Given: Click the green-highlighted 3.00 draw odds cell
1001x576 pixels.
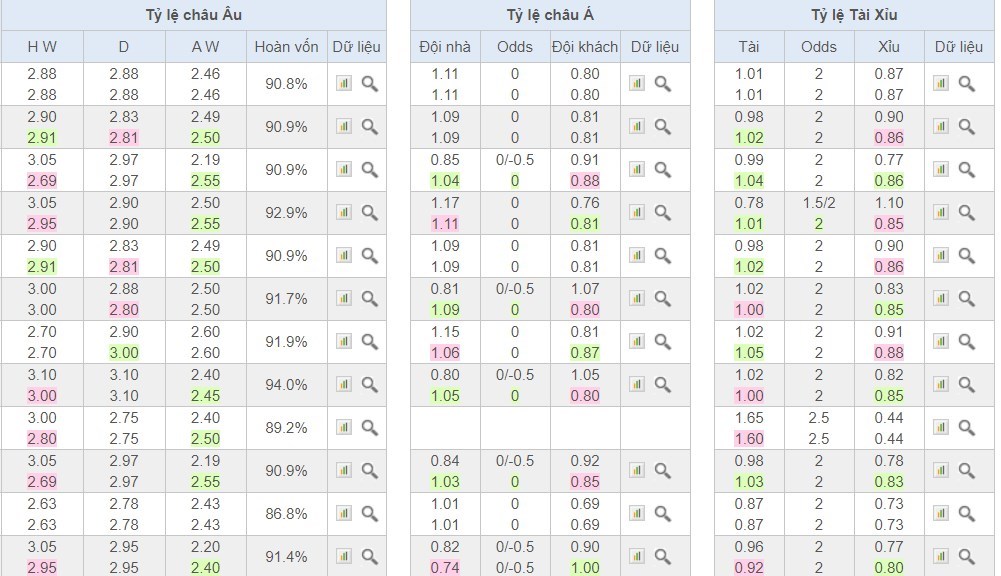Looking at the screenshot, I should pos(124,353).
